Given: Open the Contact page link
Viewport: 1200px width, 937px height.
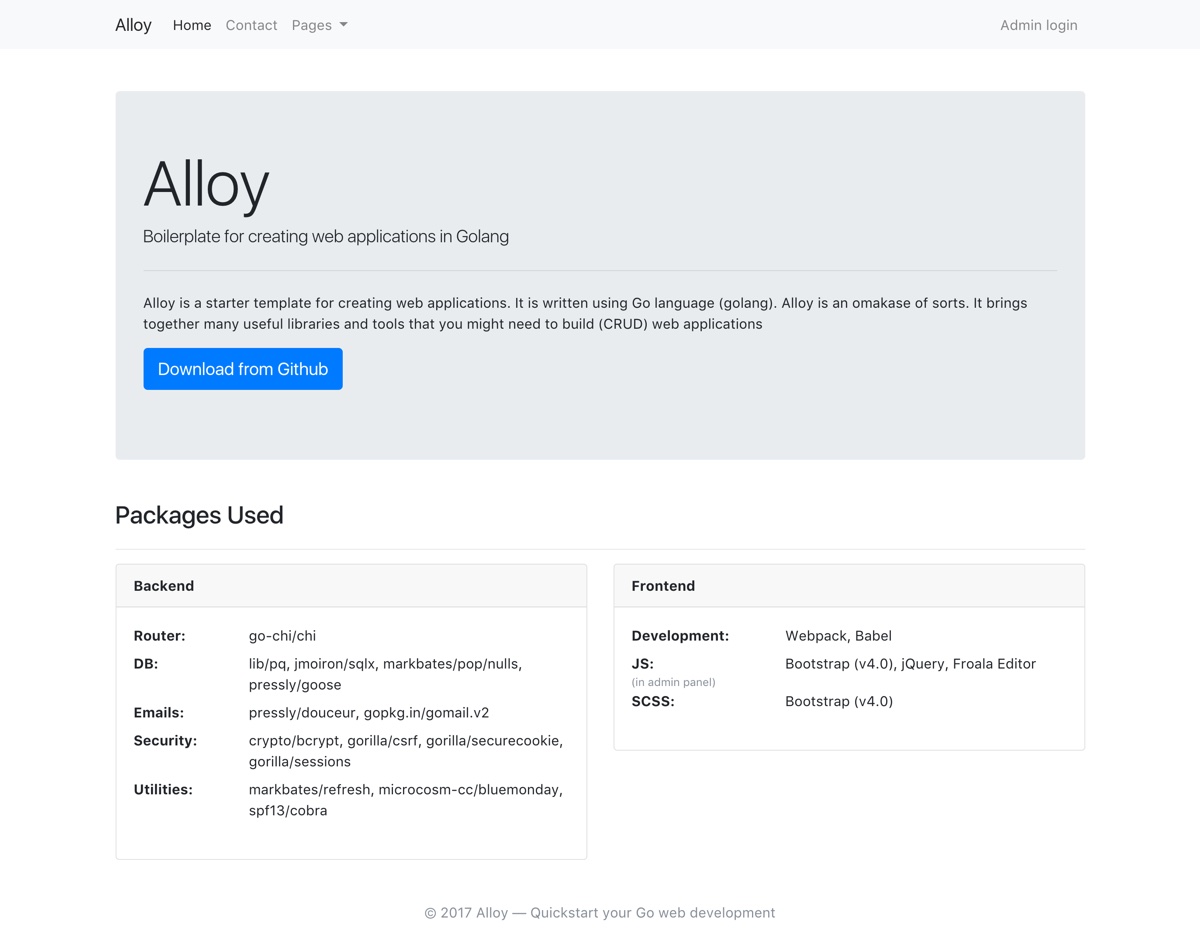Looking at the screenshot, I should [251, 25].
